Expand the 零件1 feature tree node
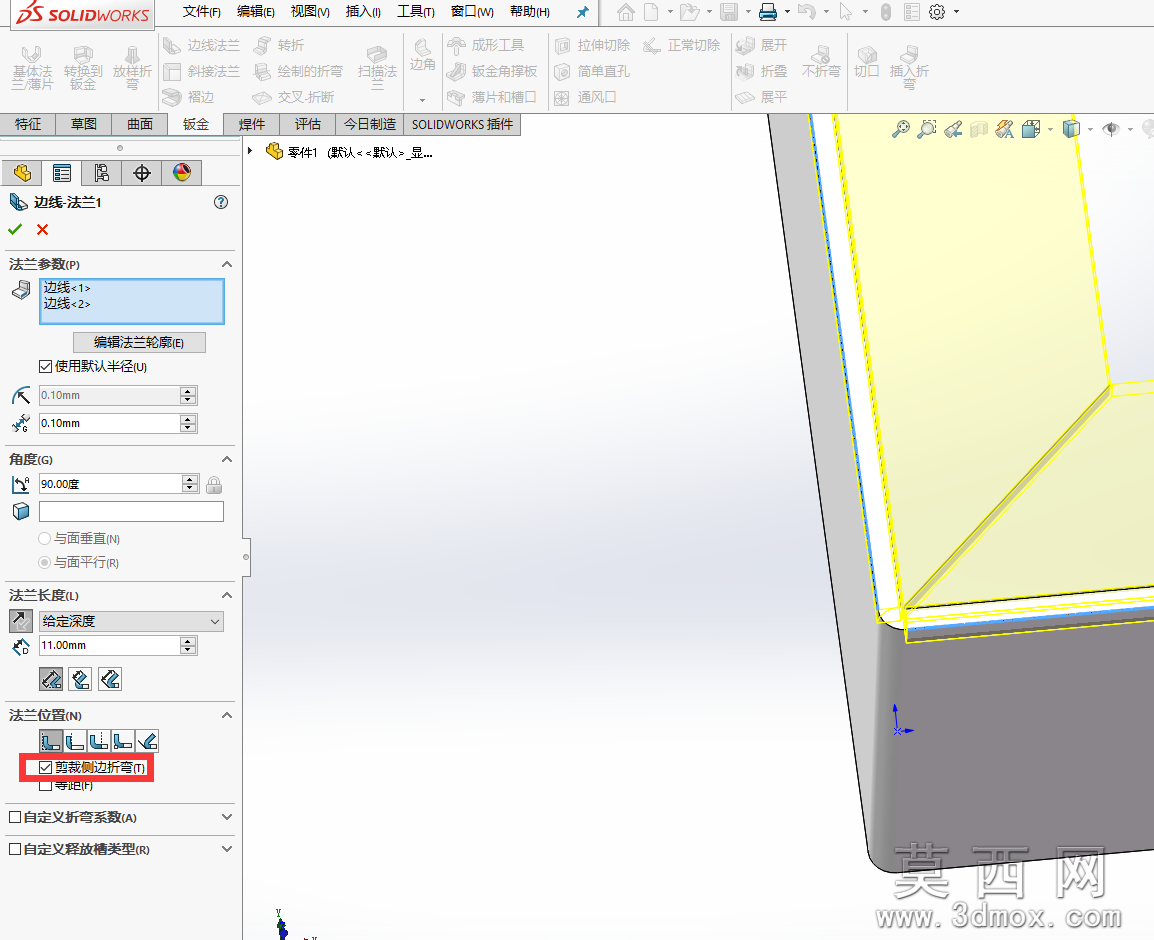Viewport: 1154px width, 940px height. [250, 152]
